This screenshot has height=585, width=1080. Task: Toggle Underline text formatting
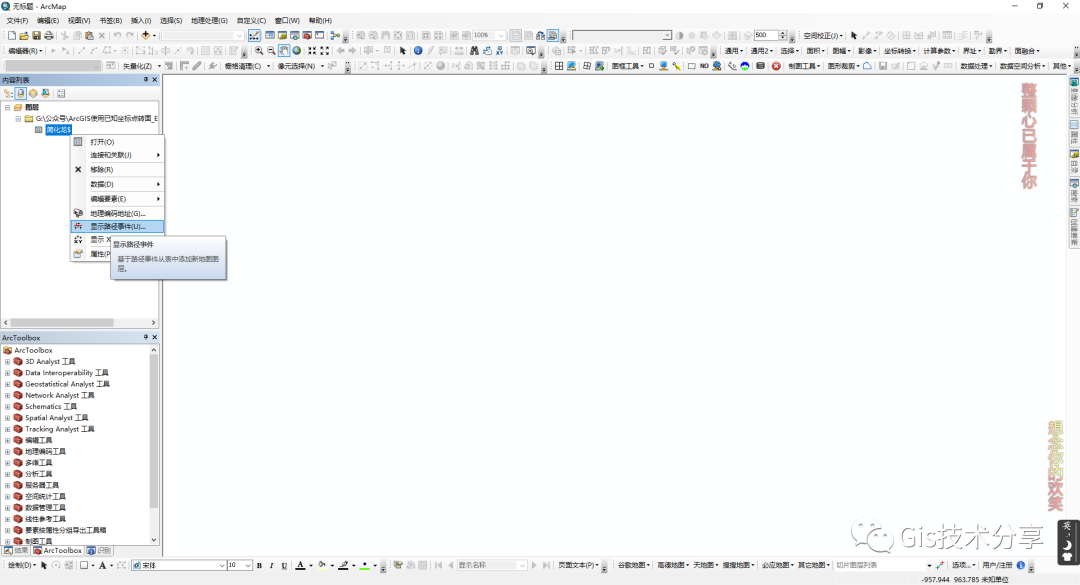pos(284,566)
